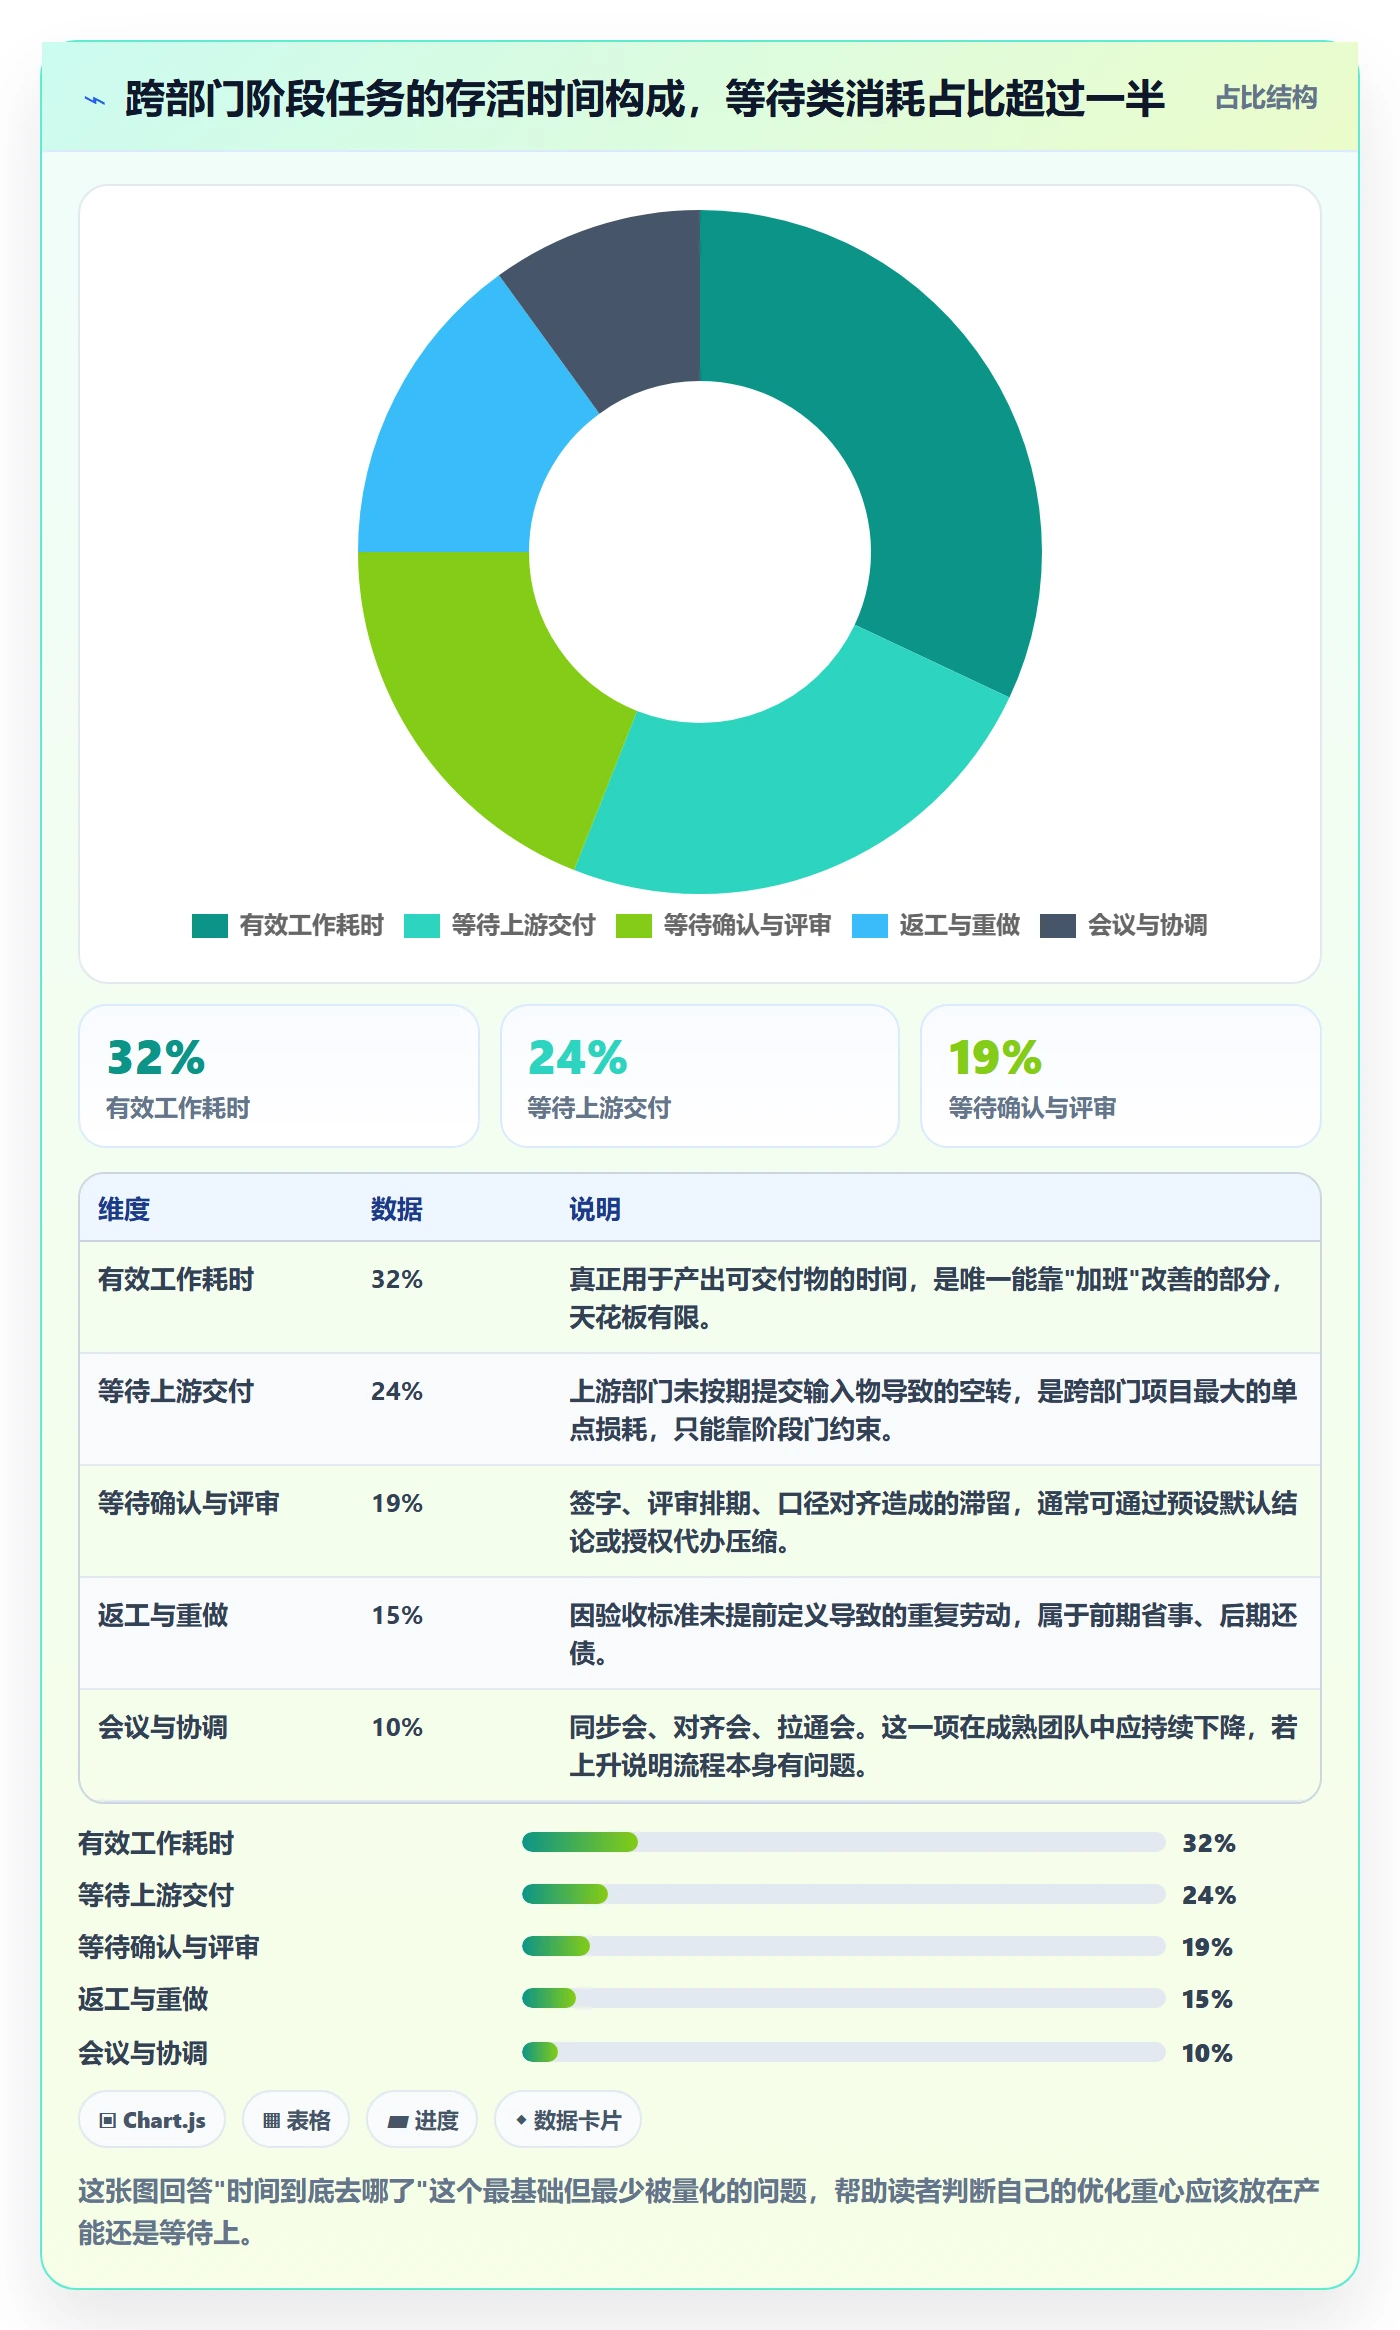Click the 数据 column header
This screenshot has width=1400, height=2330.
point(397,1209)
